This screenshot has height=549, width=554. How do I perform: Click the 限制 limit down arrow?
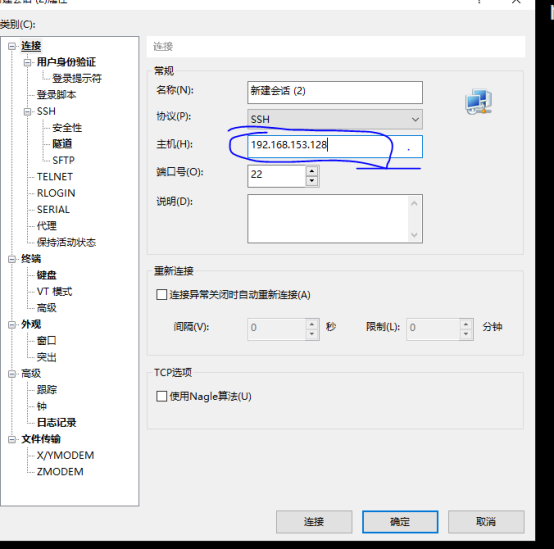tap(466, 334)
